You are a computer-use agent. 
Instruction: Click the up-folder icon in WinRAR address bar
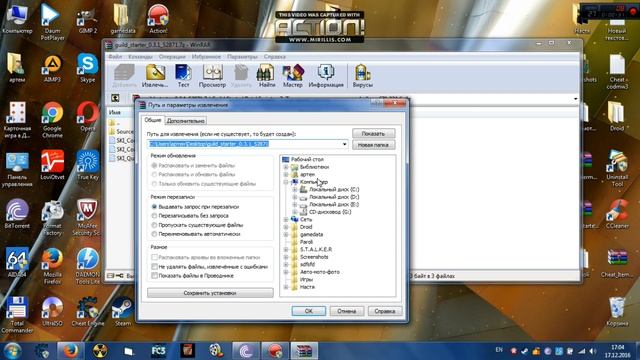[x=115, y=98]
